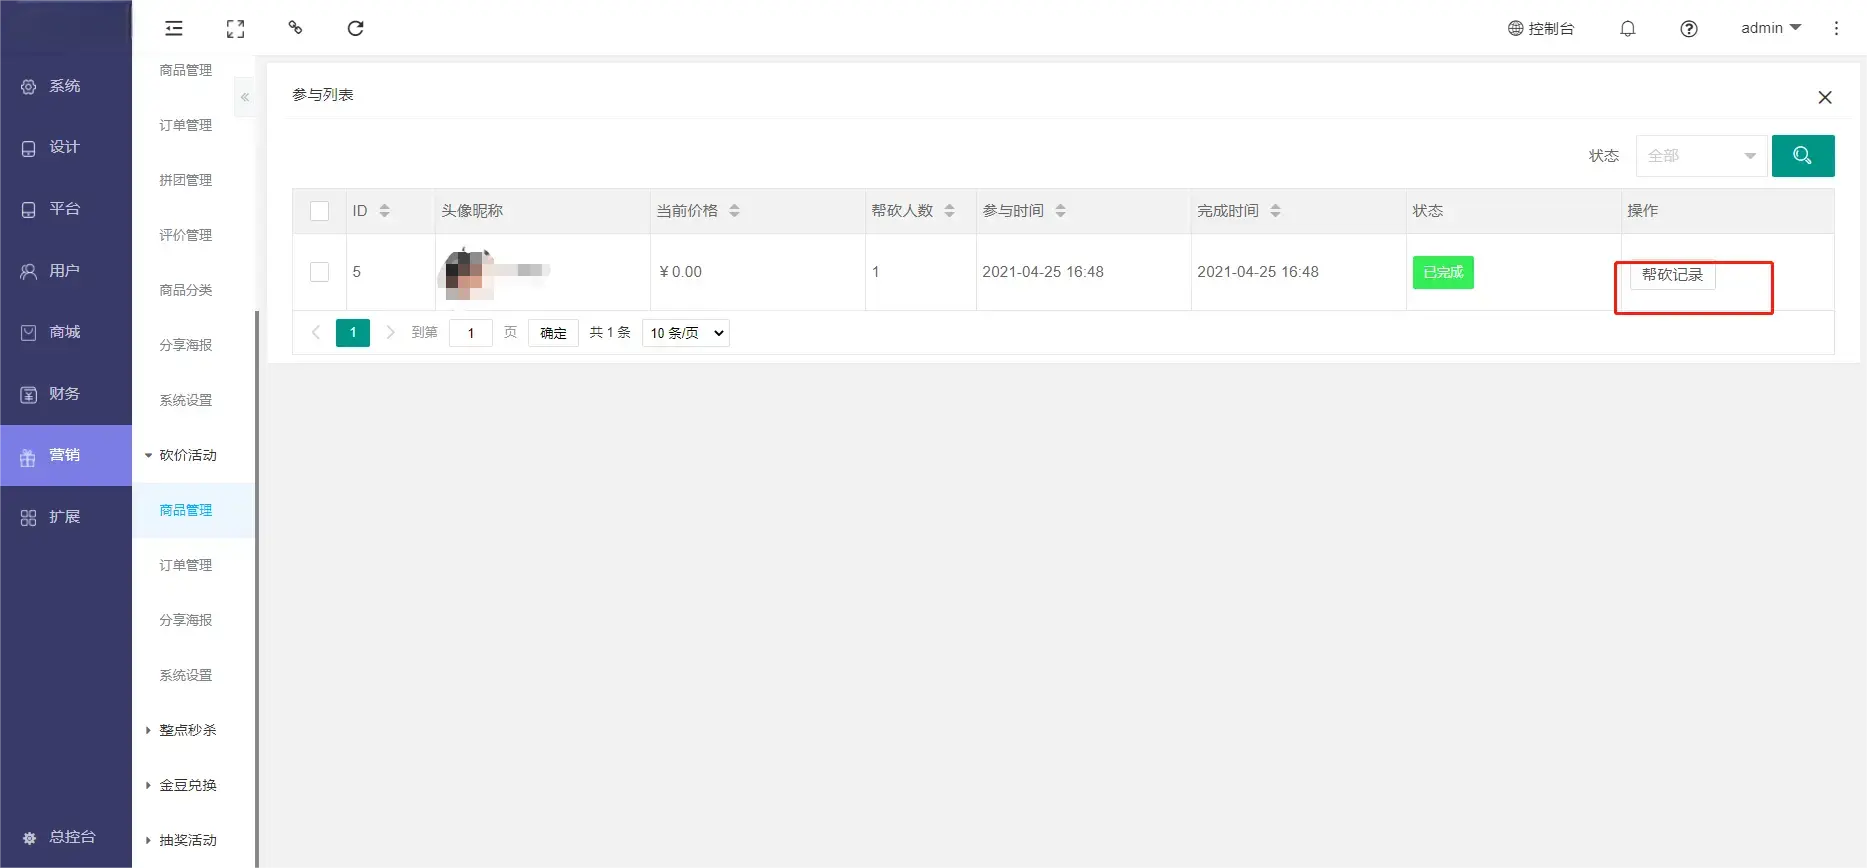This screenshot has width=1867, height=868.
Task: Open the 财务 section in left sidebar
Action: (65, 394)
